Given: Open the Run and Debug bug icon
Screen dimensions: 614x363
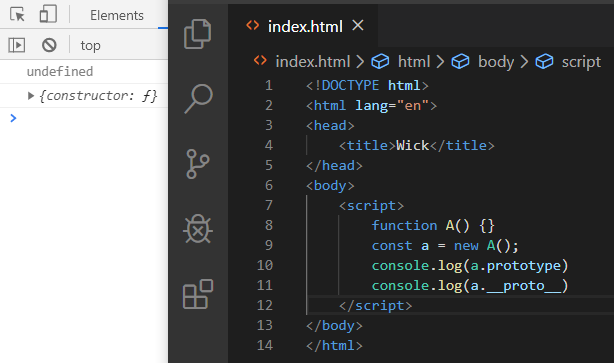Looking at the screenshot, I should click(x=198, y=229).
